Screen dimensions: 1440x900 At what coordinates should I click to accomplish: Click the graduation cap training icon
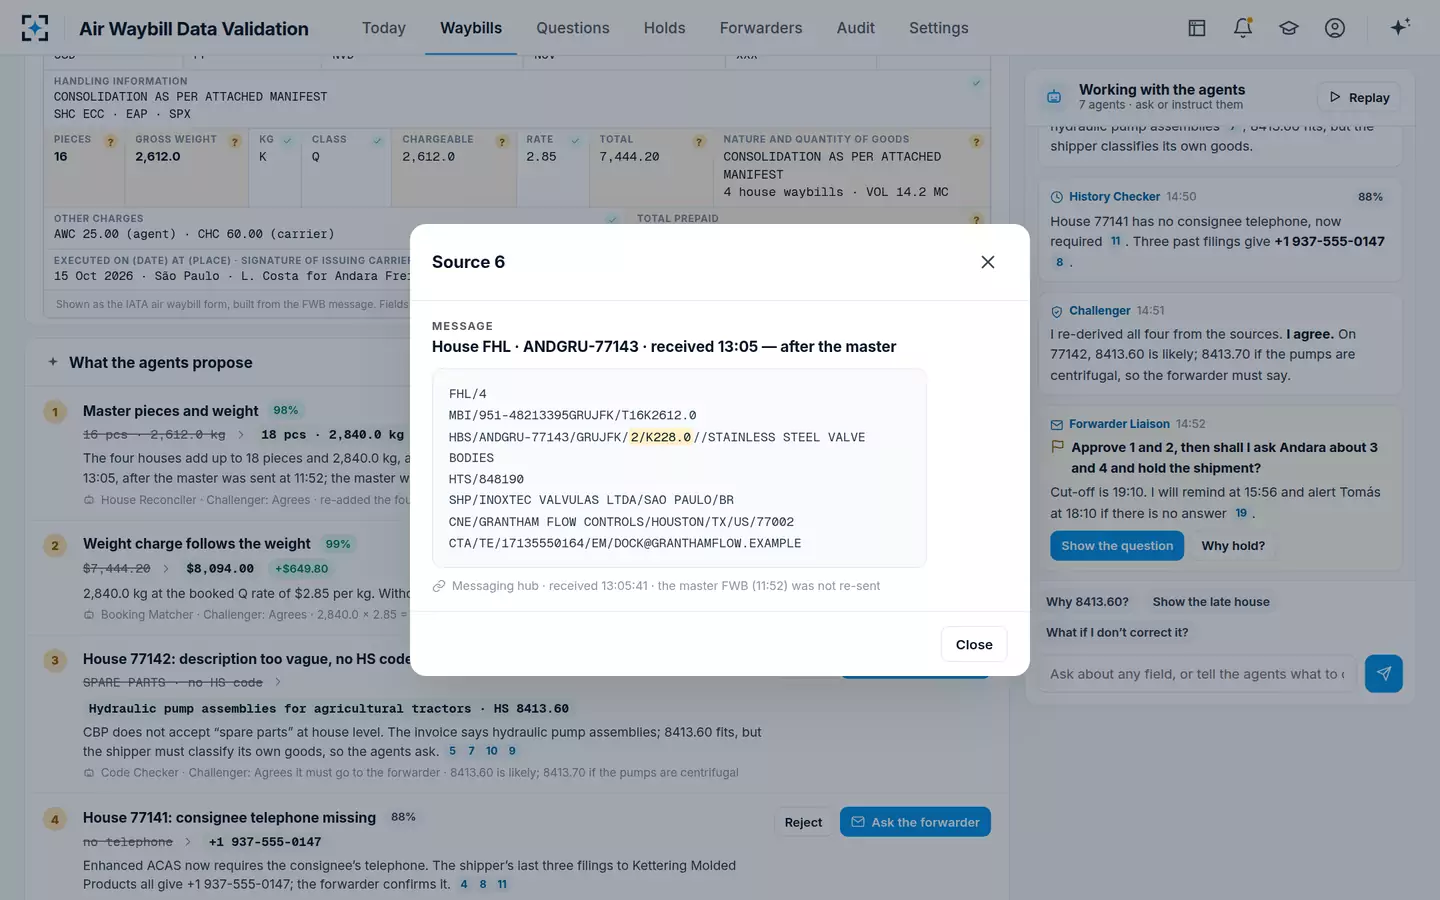pos(1289,28)
